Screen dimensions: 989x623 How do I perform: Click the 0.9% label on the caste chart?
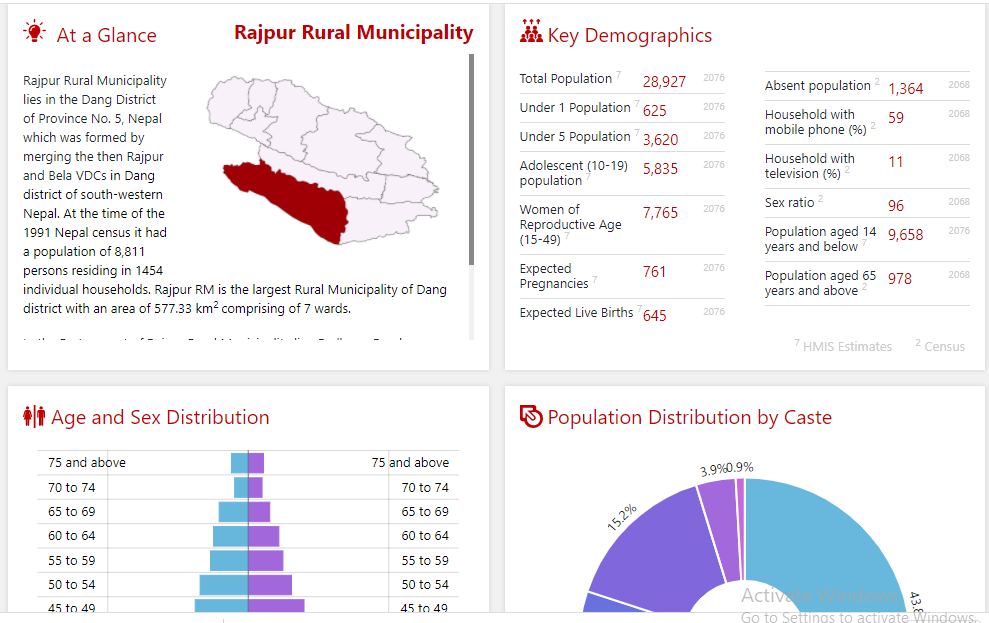[740, 467]
